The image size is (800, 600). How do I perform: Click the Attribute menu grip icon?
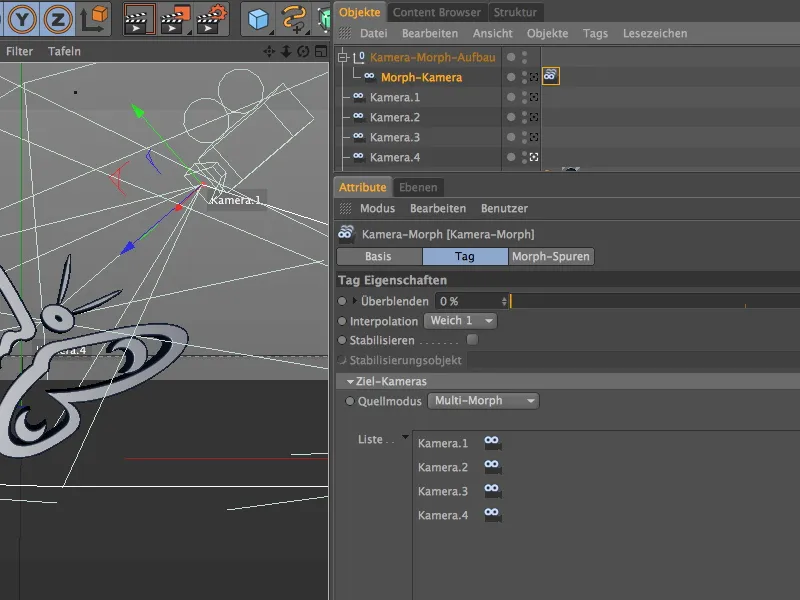(345, 208)
